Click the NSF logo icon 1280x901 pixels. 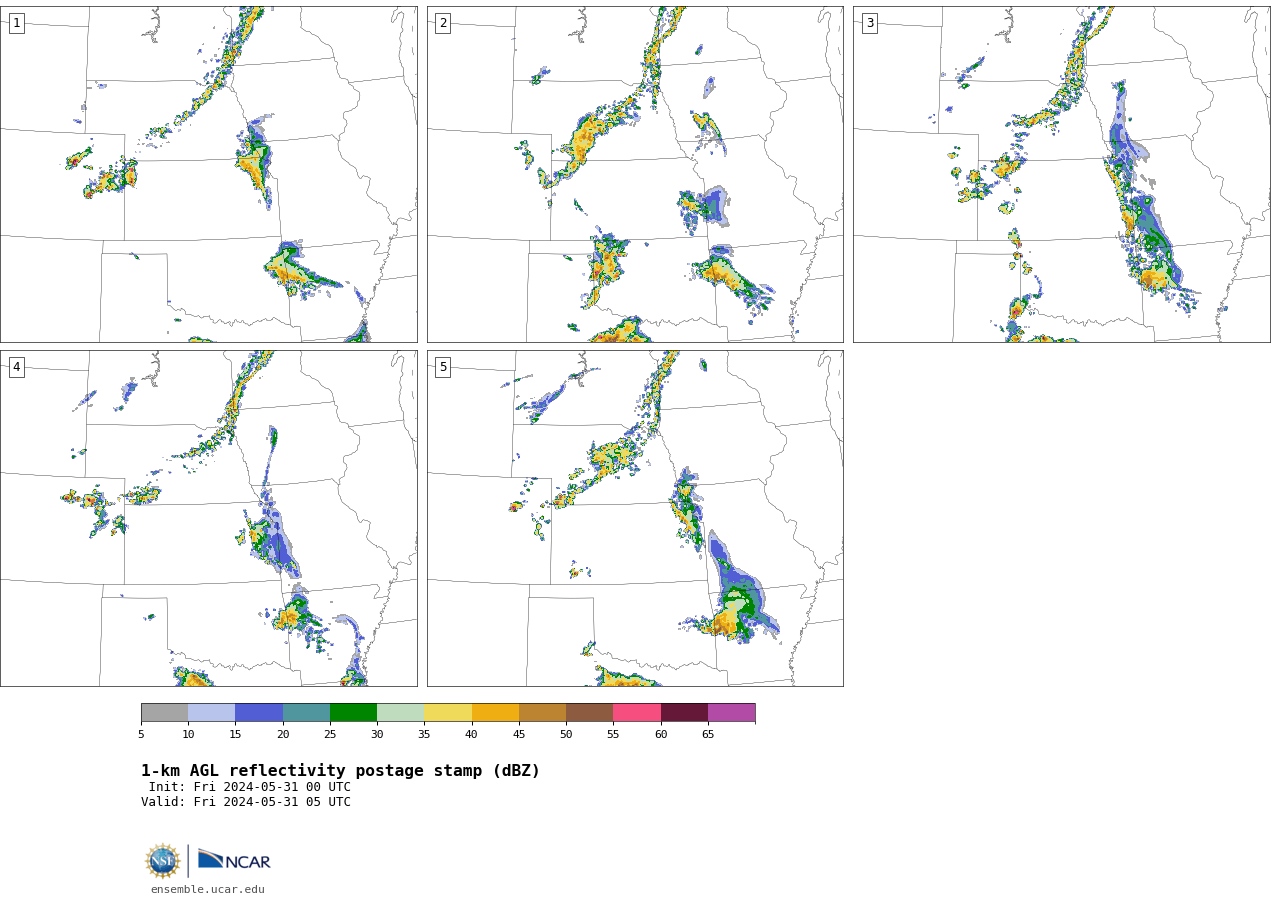tap(163, 861)
